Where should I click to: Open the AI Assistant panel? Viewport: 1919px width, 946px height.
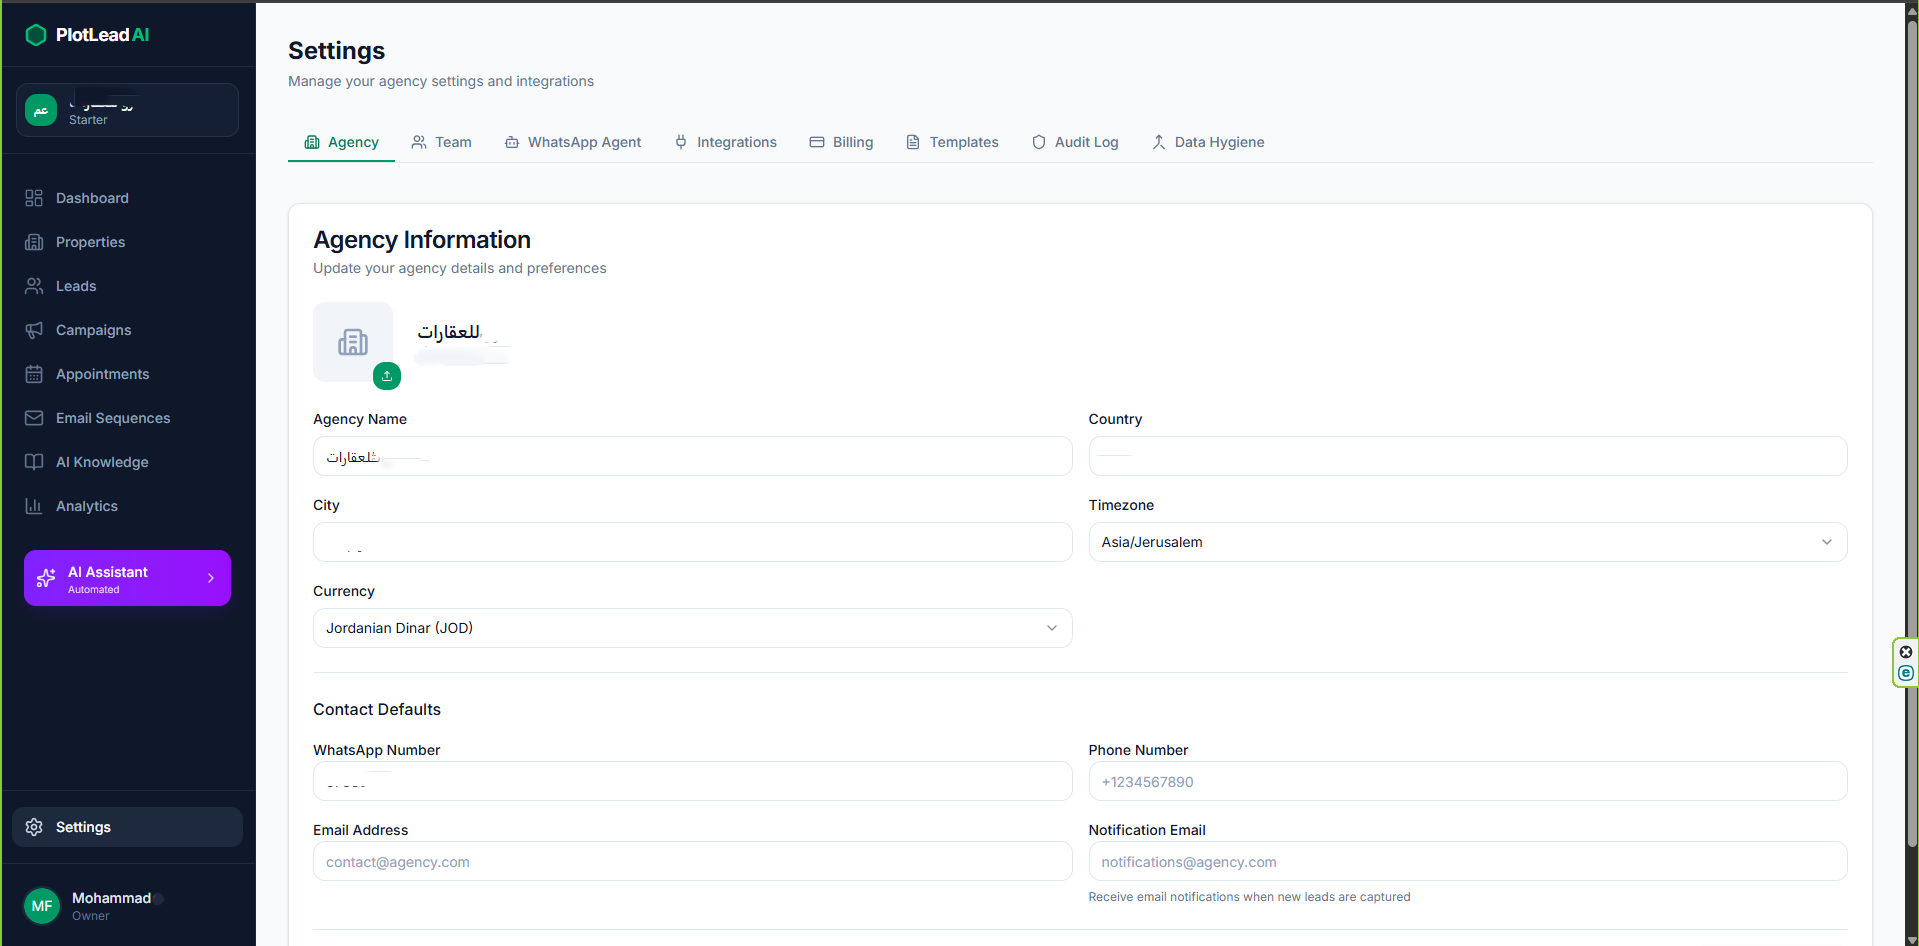(x=127, y=578)
